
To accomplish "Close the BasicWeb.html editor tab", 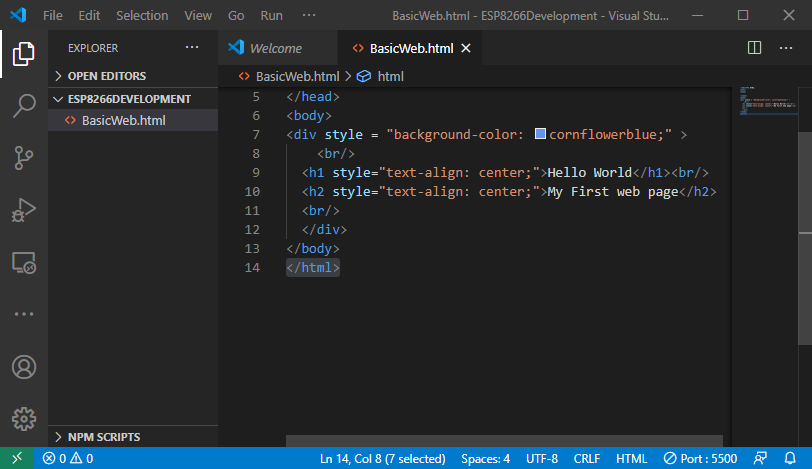I will tap(466, 48).
